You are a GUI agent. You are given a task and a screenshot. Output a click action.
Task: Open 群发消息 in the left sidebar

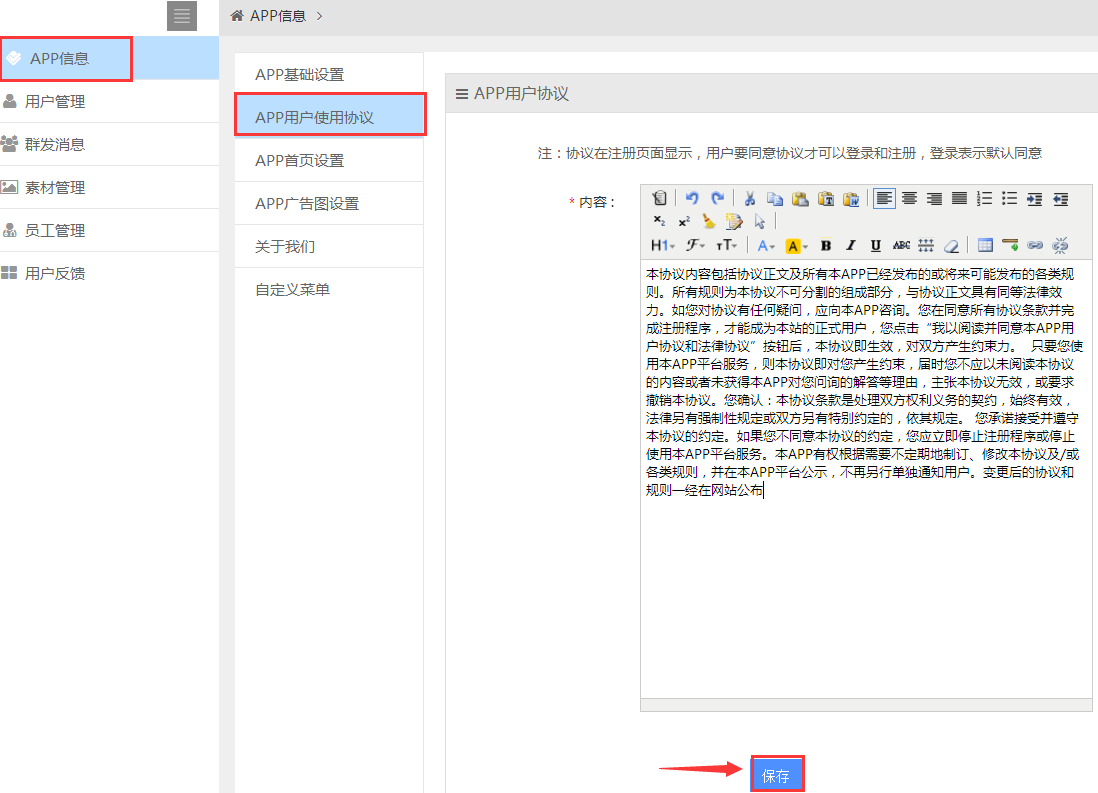tap(109, 144)
